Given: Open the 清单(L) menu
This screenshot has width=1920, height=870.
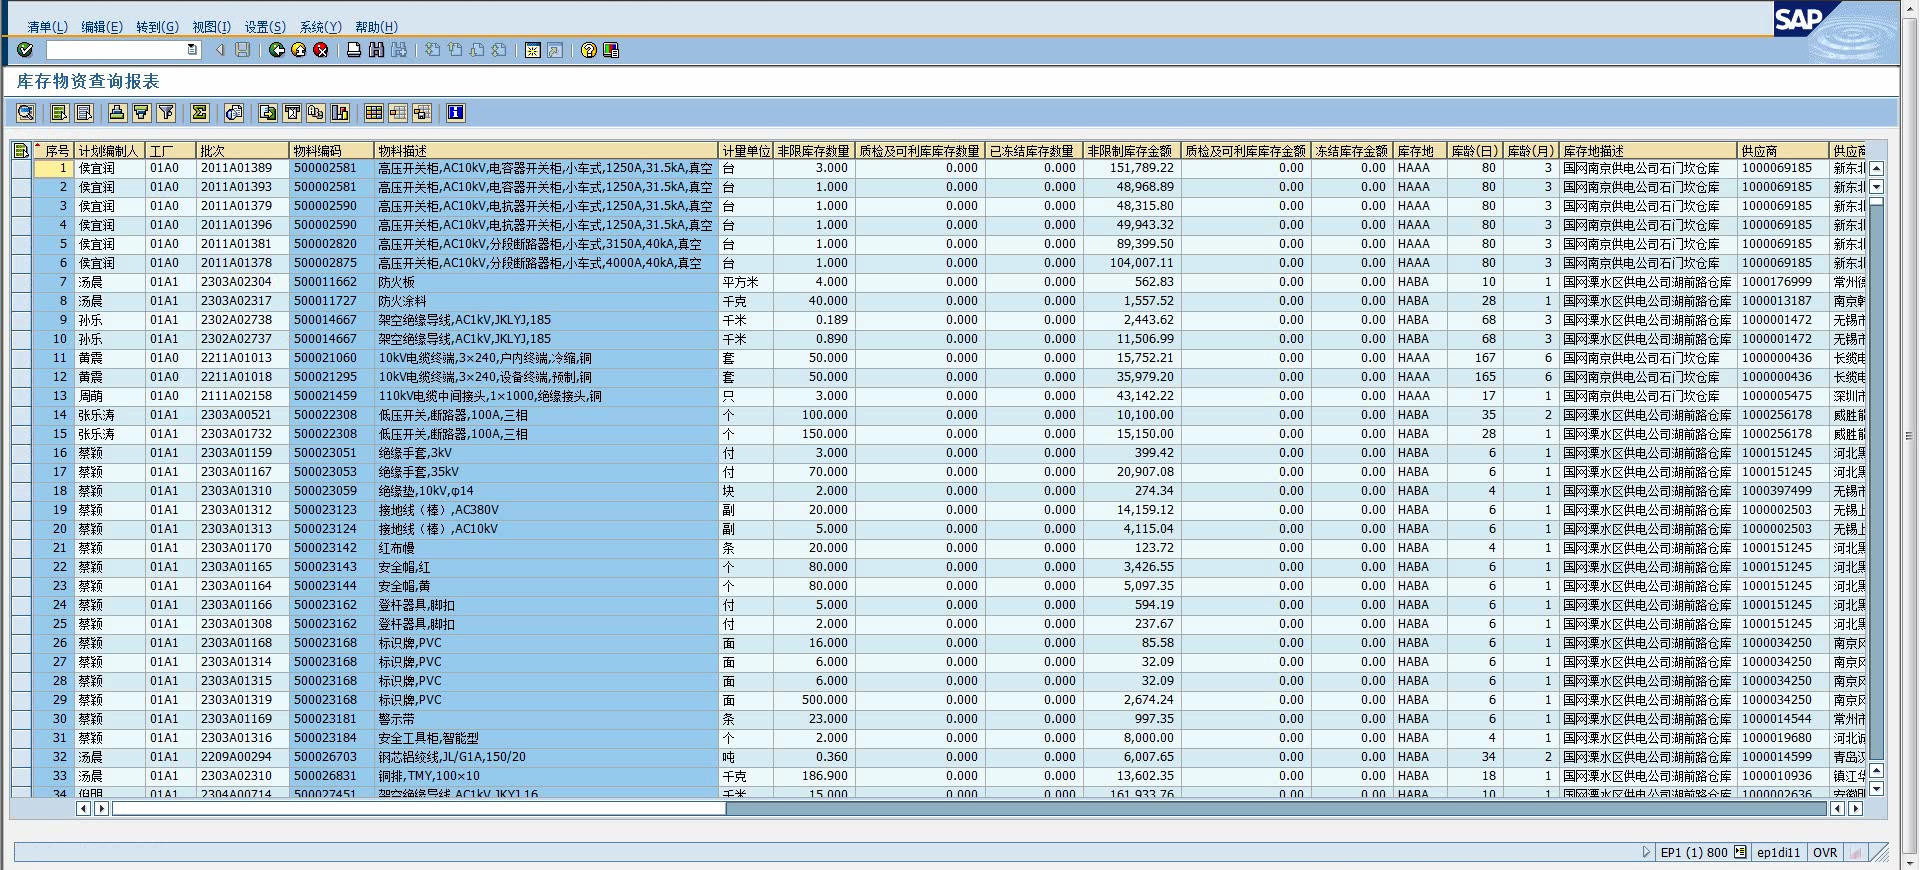Looking at the screenshot, I should coord(47,27).
